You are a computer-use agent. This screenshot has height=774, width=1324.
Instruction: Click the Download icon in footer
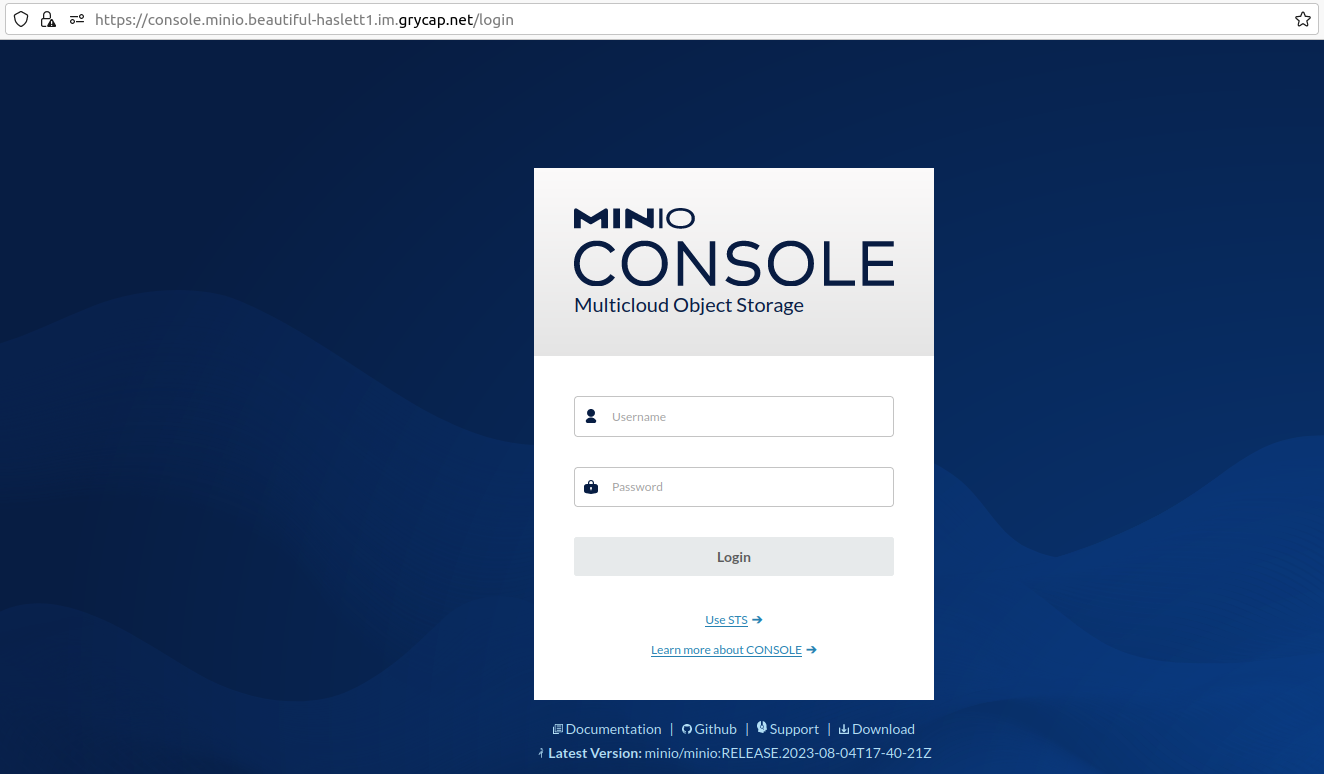click(844, 729)
